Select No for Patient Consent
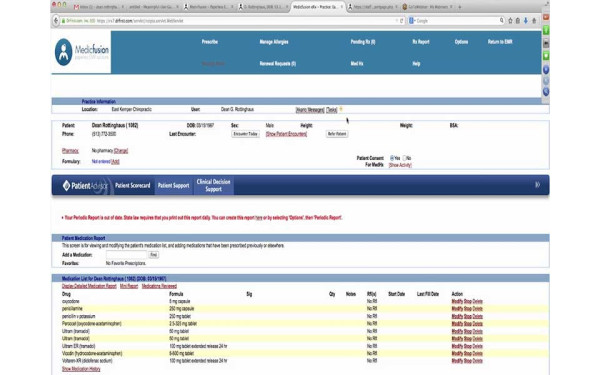600x375 pixels. tap(404, 158)
